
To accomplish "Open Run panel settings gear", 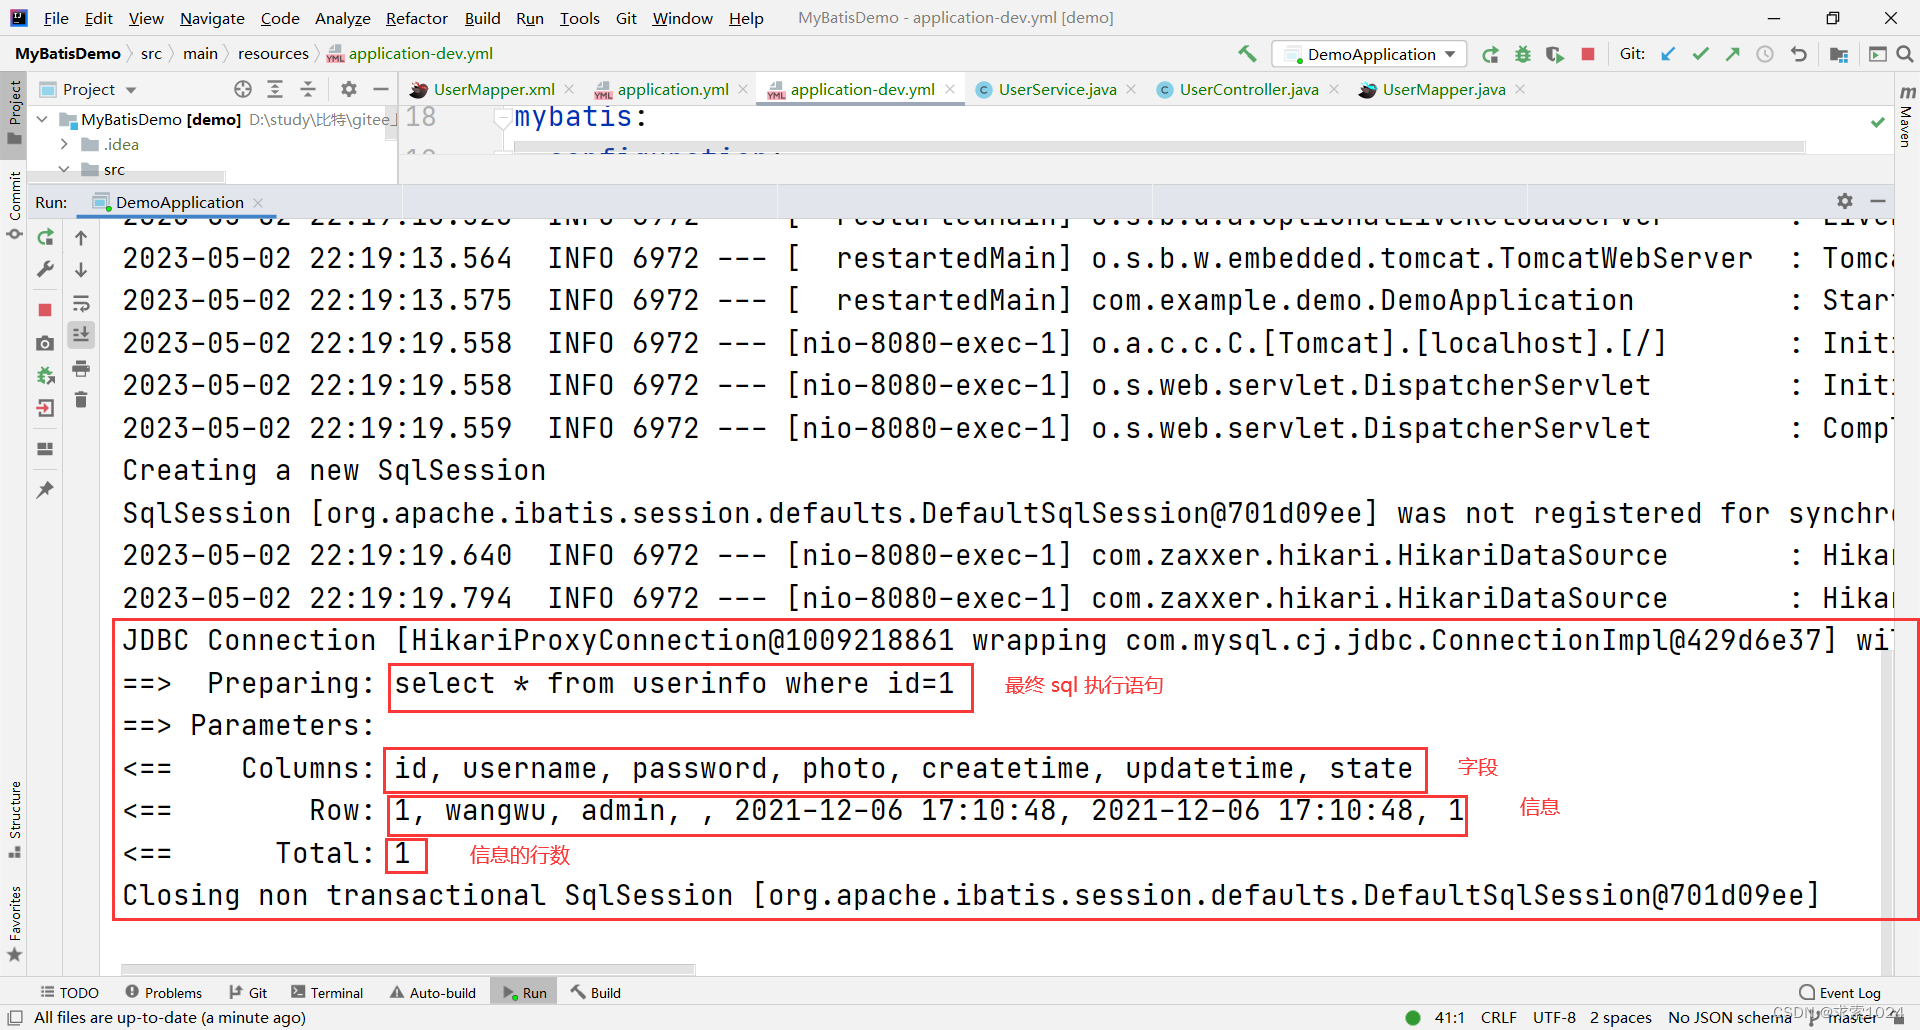I will (1845, 201).
